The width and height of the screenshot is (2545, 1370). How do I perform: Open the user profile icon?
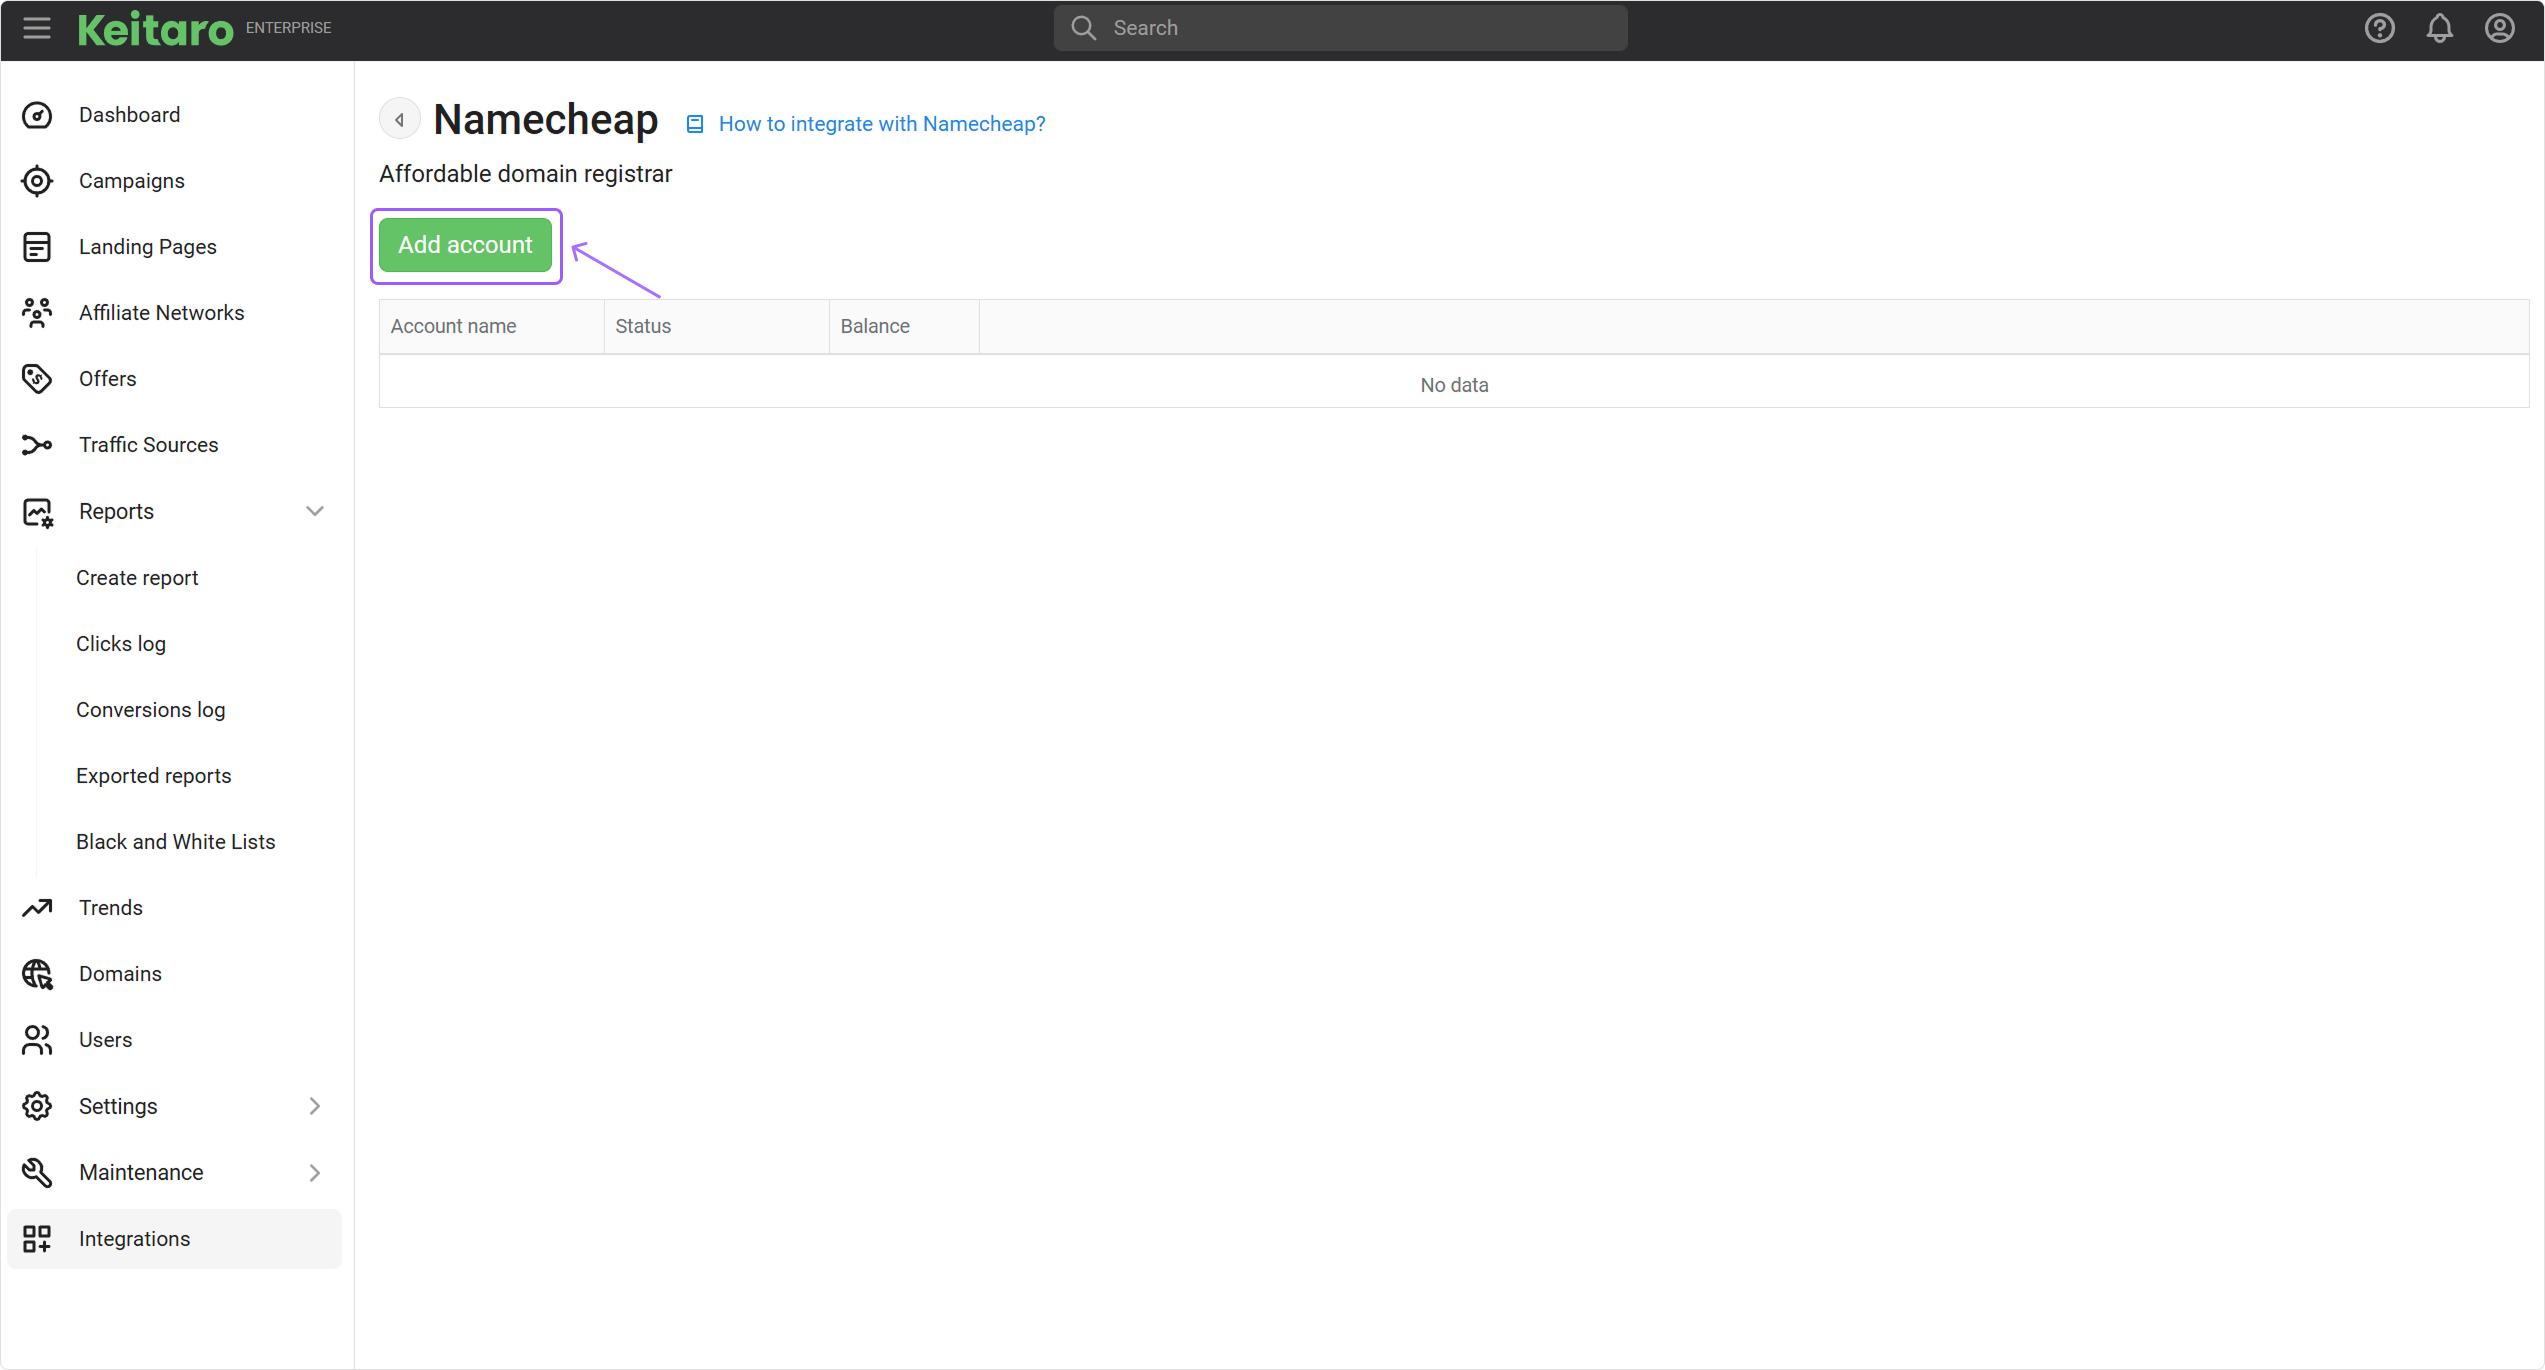(2499, 28)
